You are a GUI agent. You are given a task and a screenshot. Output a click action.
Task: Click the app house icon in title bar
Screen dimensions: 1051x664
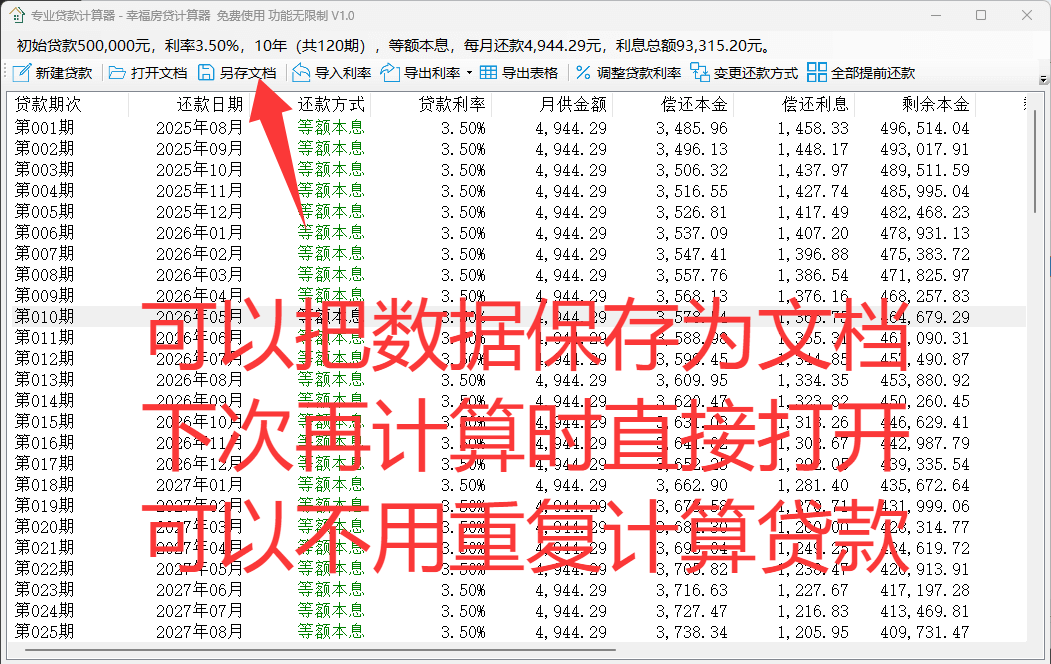pyautogui.click(x=16, y=15)
